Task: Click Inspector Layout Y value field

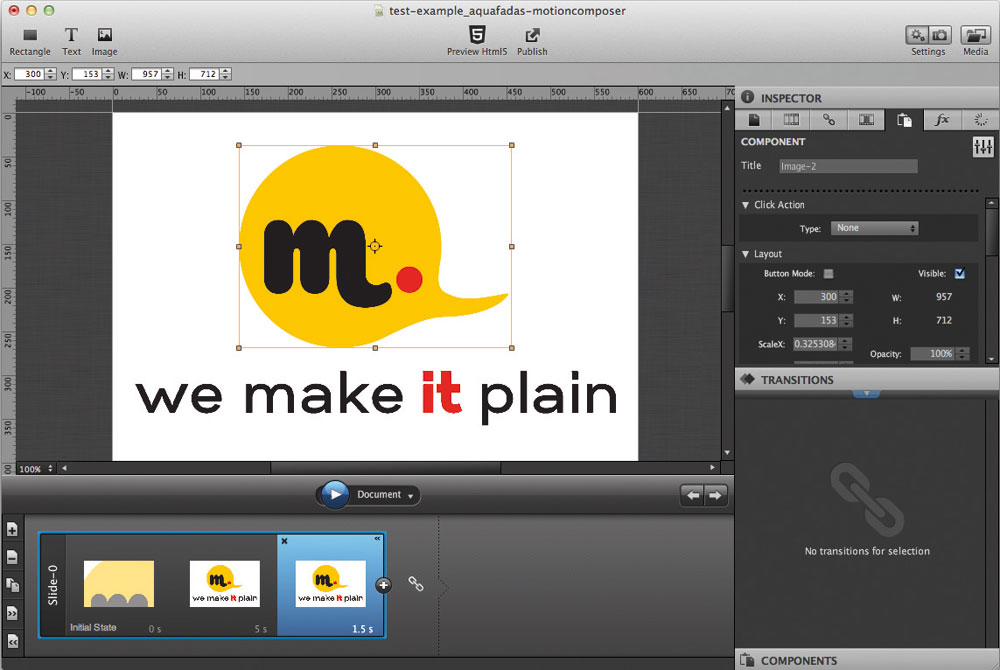Action: click(816, 321)
